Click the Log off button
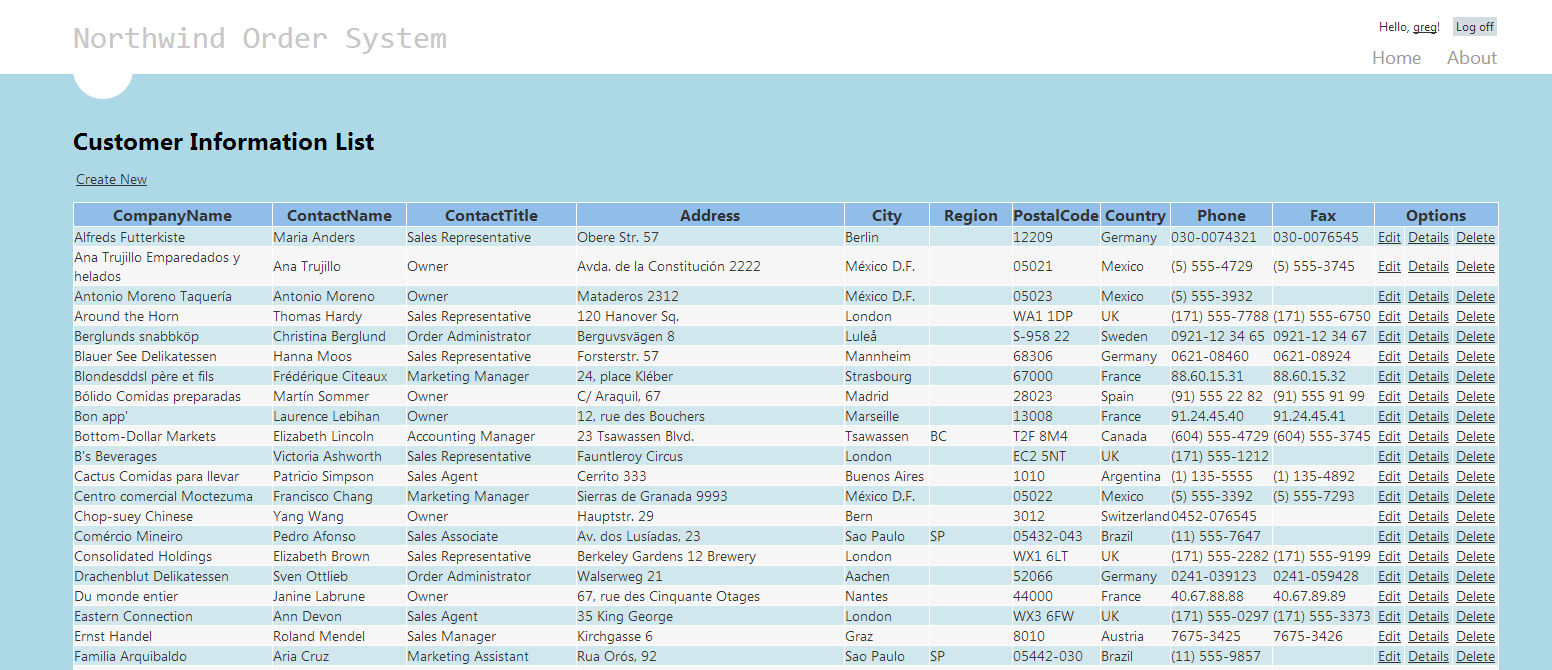Viewport: 1552px width, 670px height. (x=1475, y=27)
